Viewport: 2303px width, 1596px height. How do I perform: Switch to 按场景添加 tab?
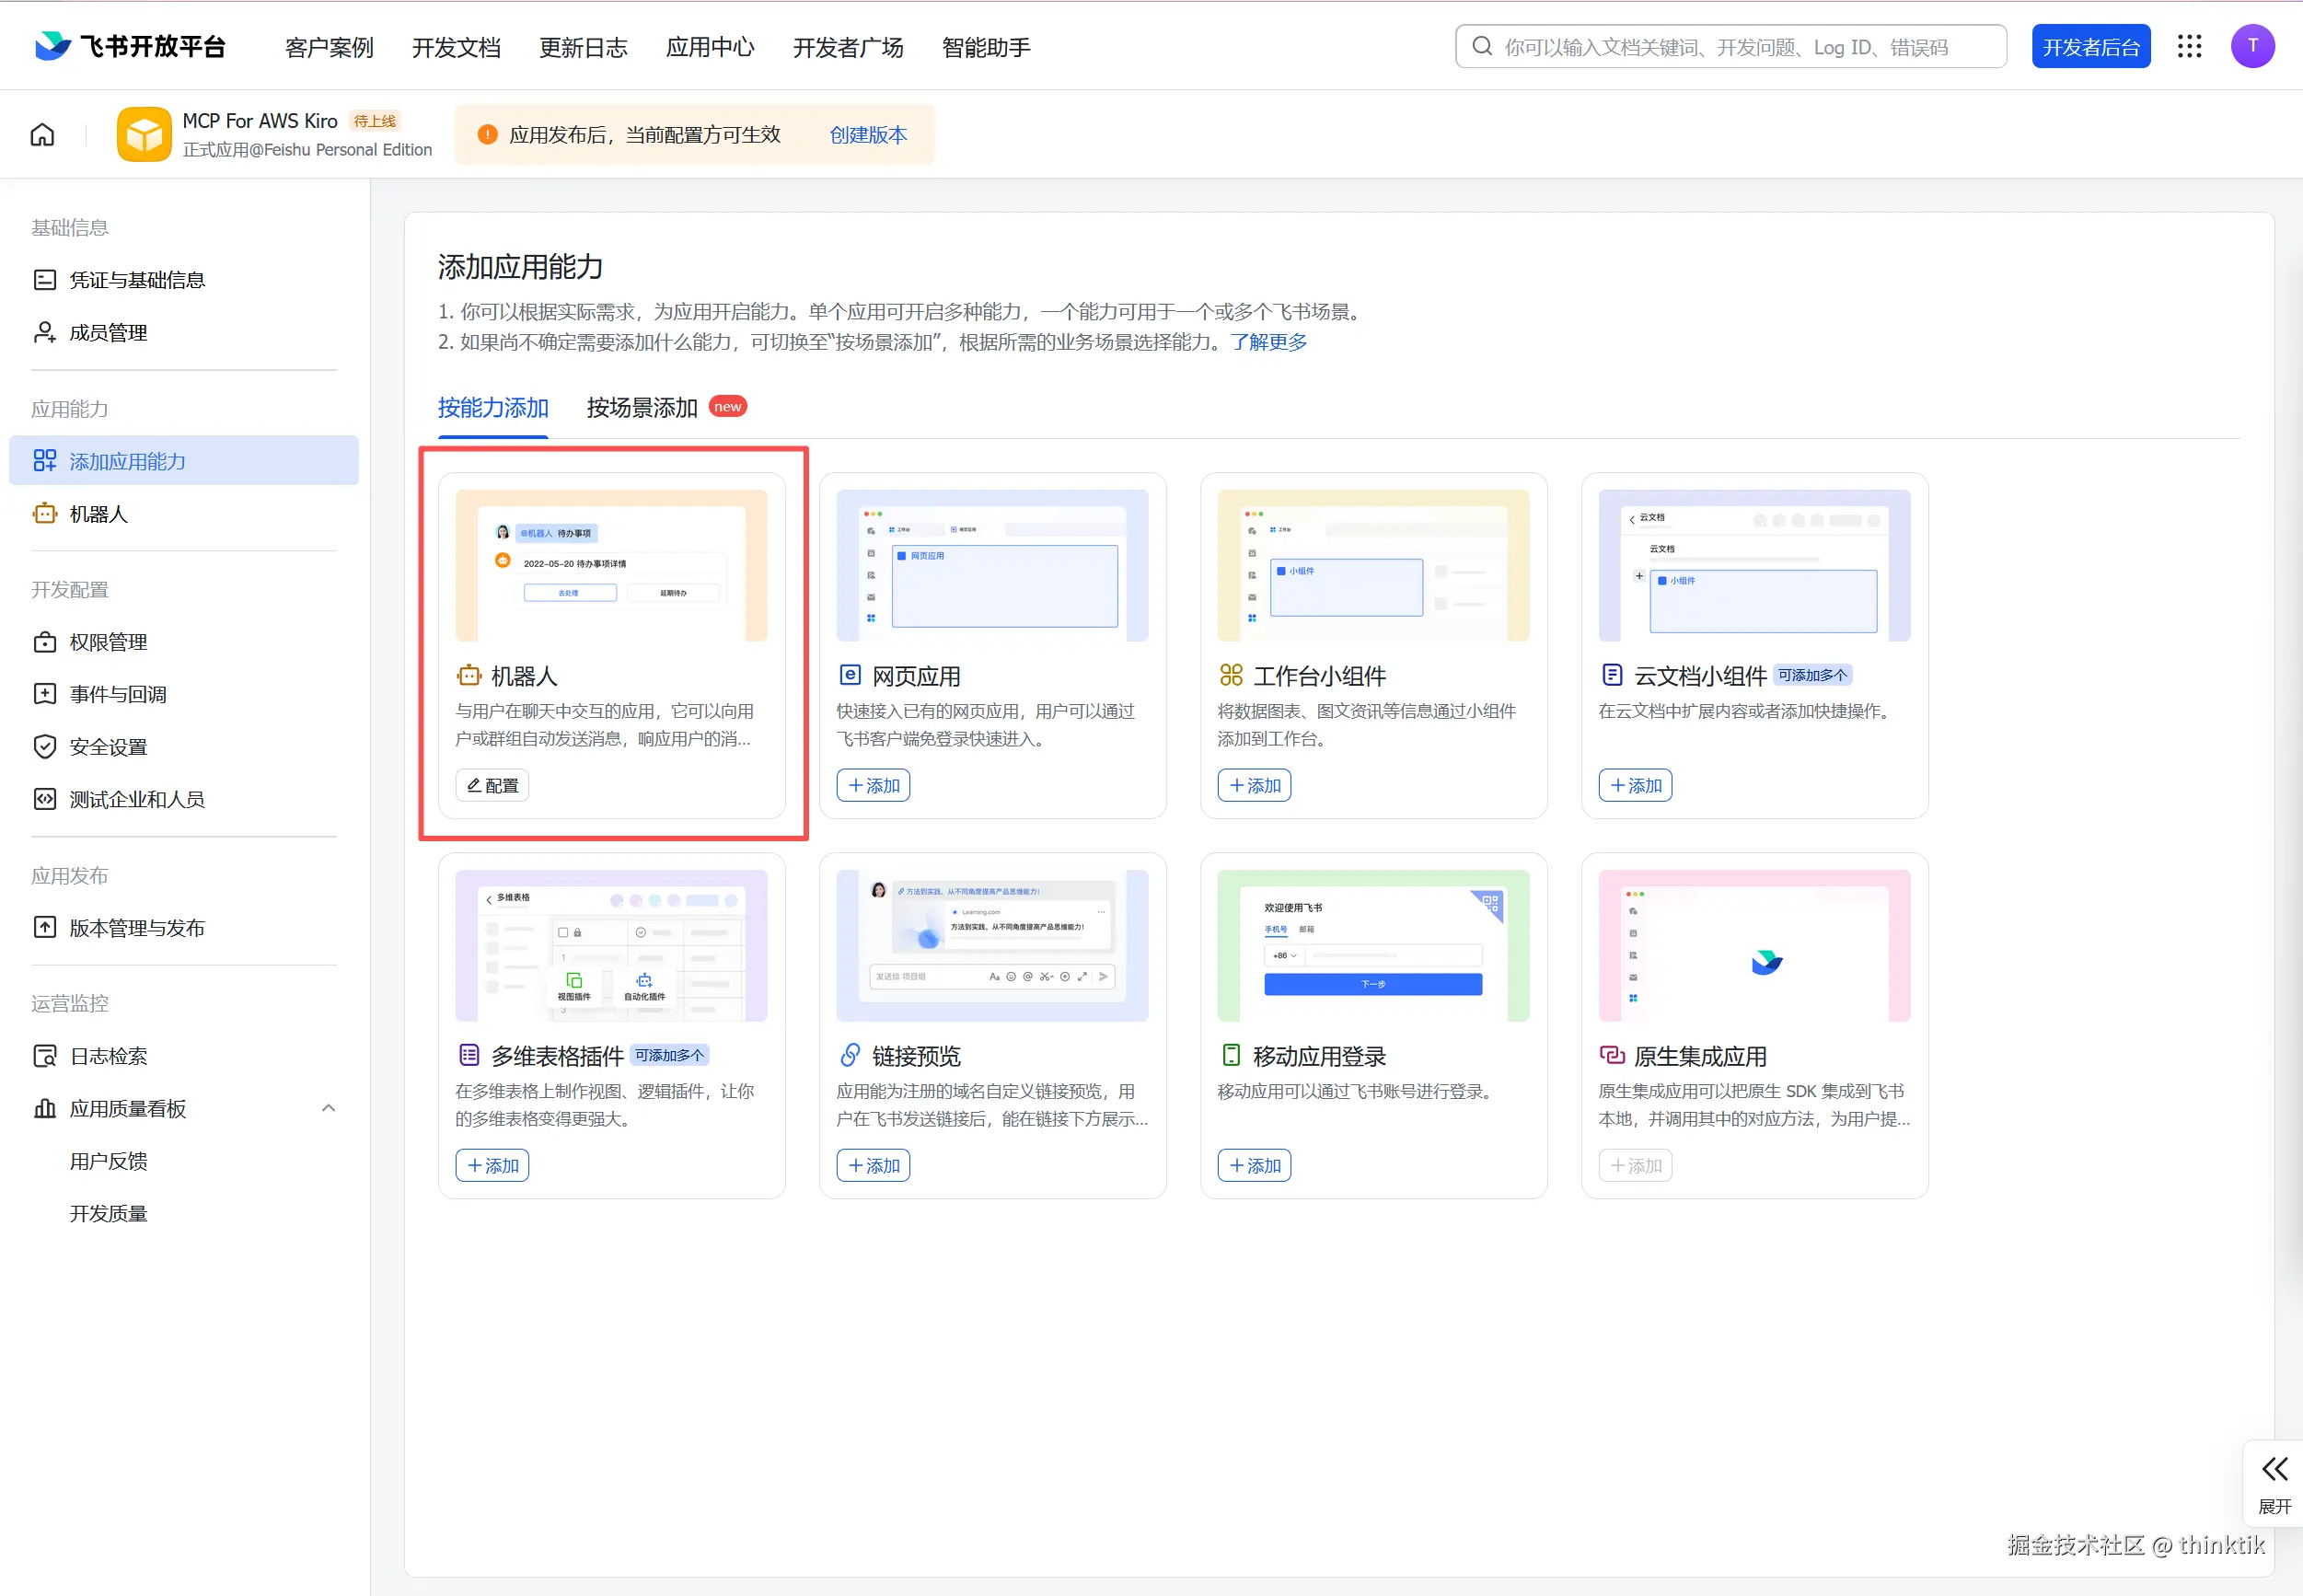tap(642, 407)
